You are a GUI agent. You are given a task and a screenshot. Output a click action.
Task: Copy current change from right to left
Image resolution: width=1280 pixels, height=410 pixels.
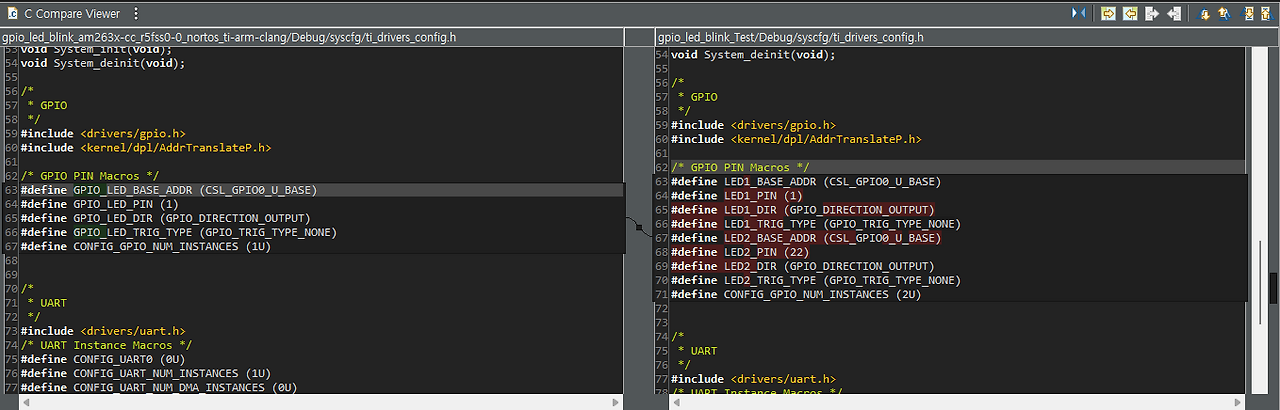tap(1174, 13)
